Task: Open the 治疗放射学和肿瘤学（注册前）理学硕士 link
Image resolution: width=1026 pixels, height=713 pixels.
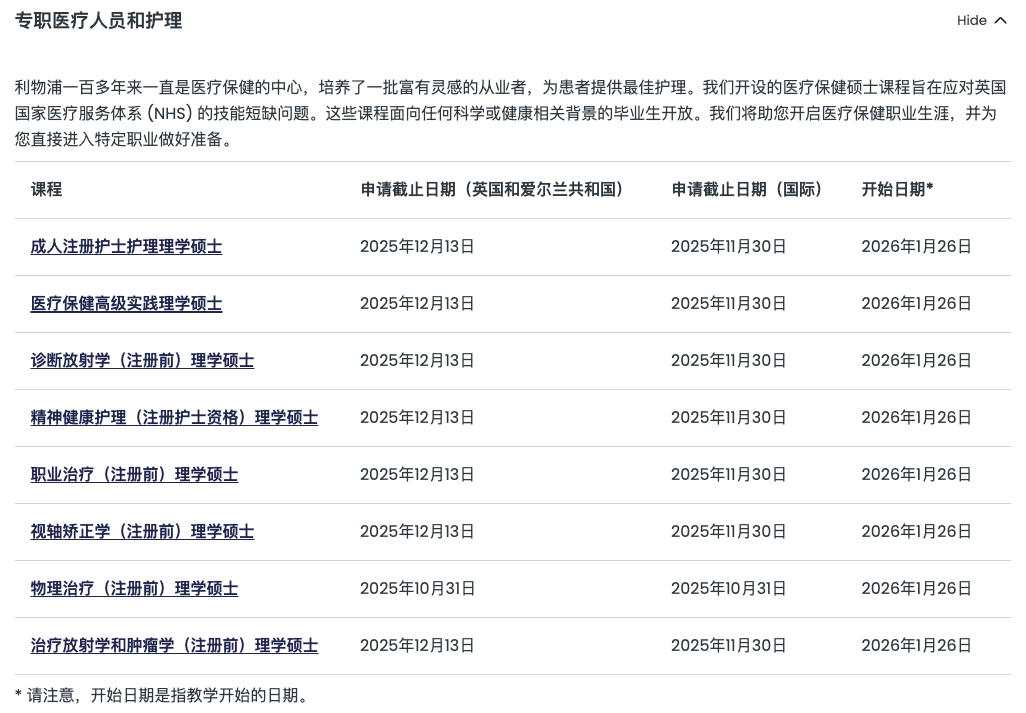Action: pos(174,646)
